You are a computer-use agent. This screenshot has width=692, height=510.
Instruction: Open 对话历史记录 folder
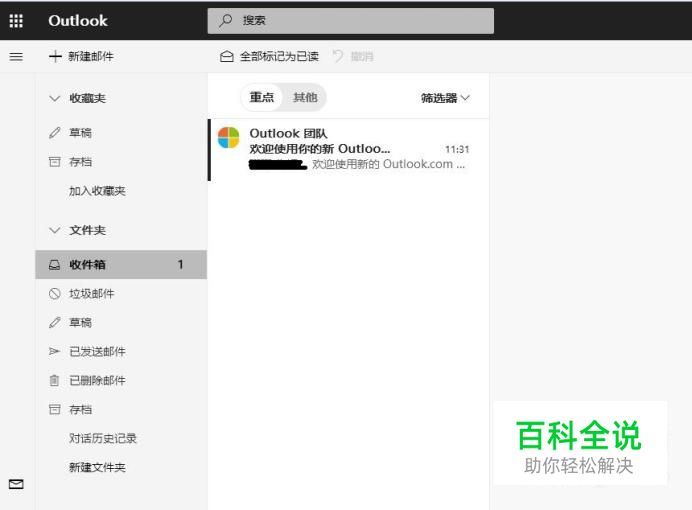click(103, 439)
